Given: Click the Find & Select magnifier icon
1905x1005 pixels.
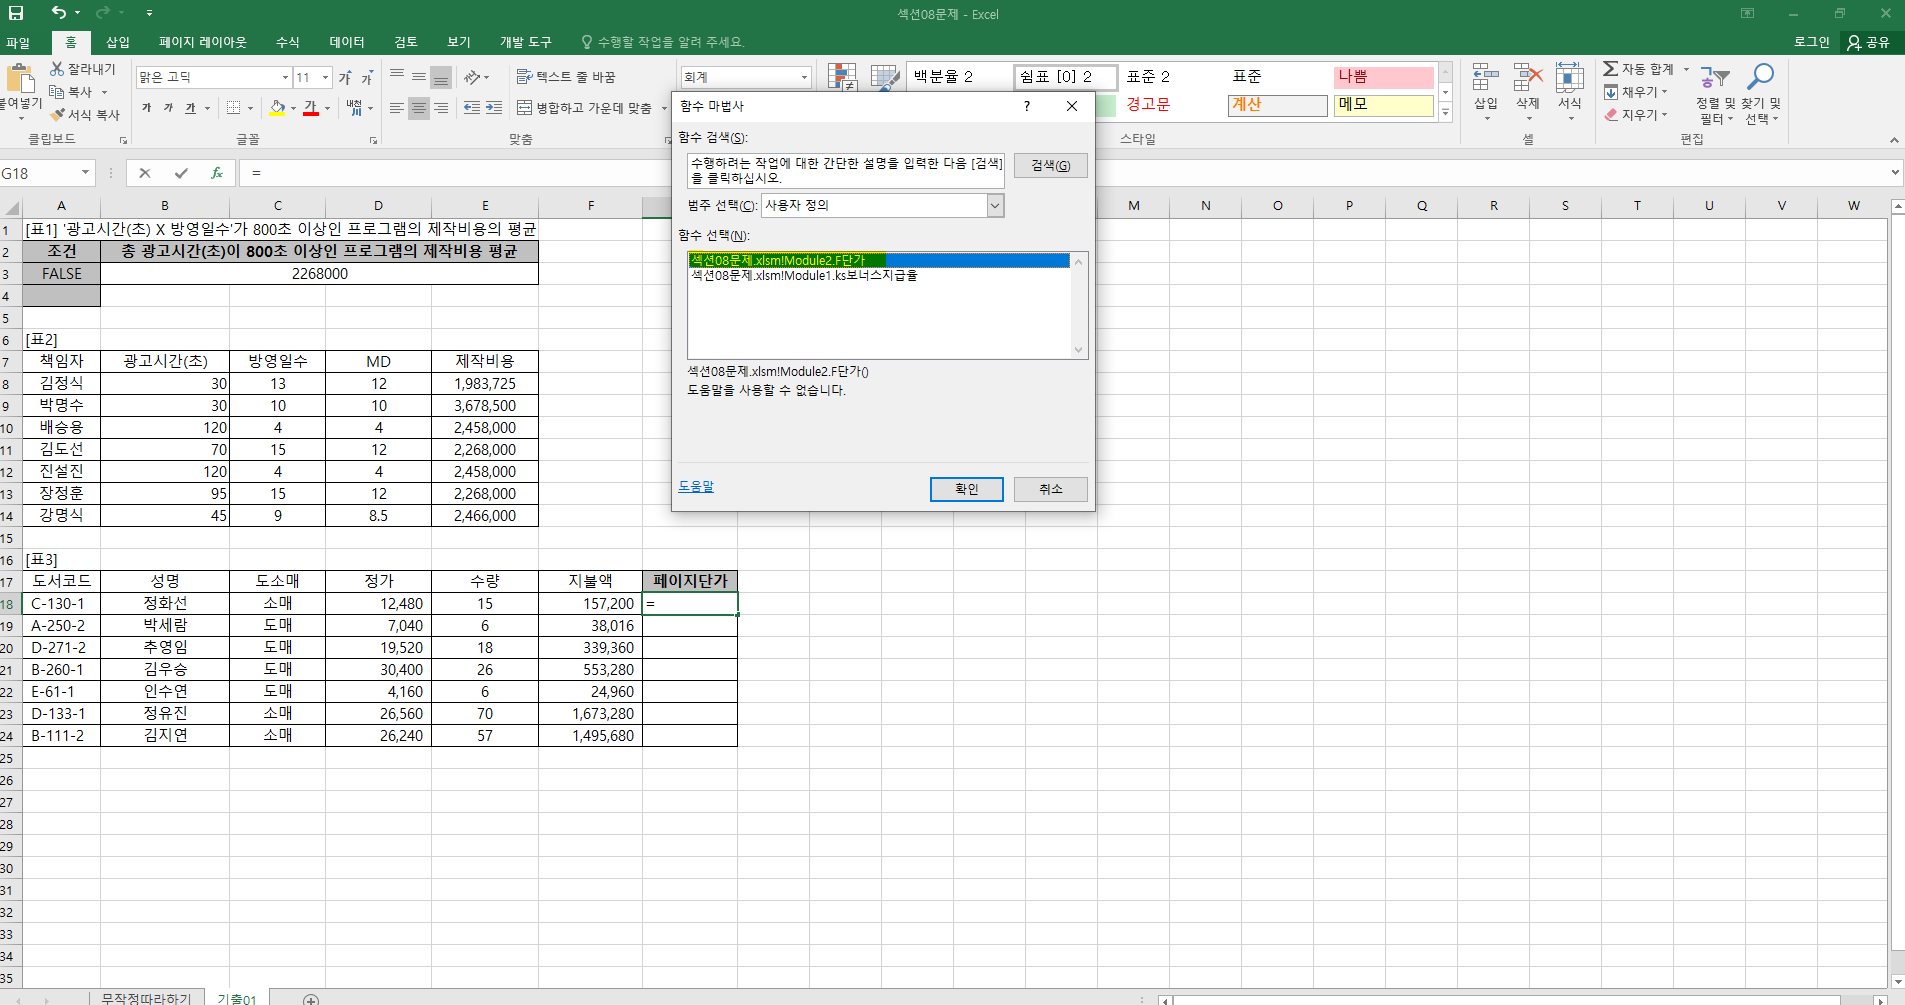Looking at the screenshot, I should pos(1760,78).
